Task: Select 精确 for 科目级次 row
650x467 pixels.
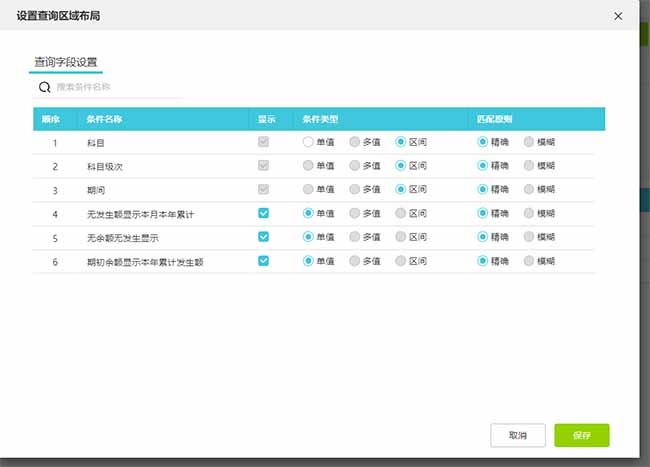Action: point(482,165)
